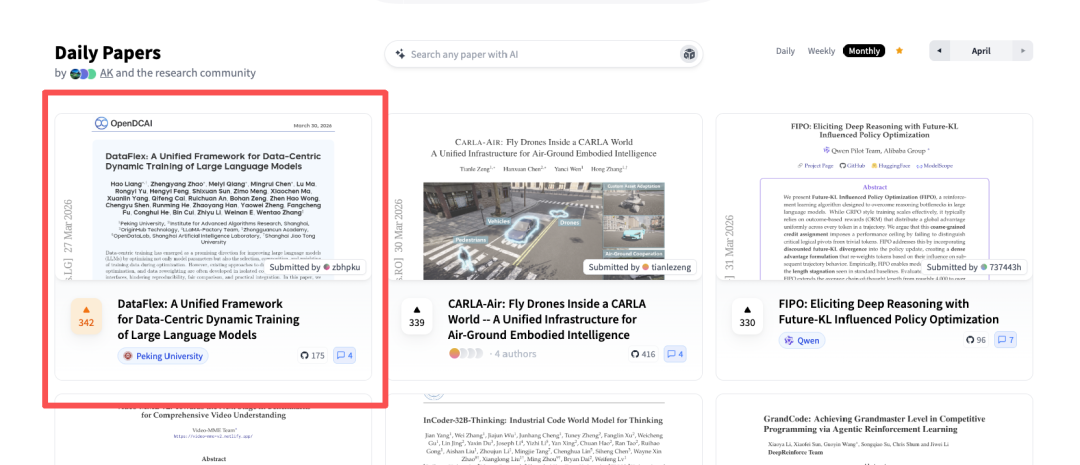
Task: Click the AK author link
Action: pos(106,73)
